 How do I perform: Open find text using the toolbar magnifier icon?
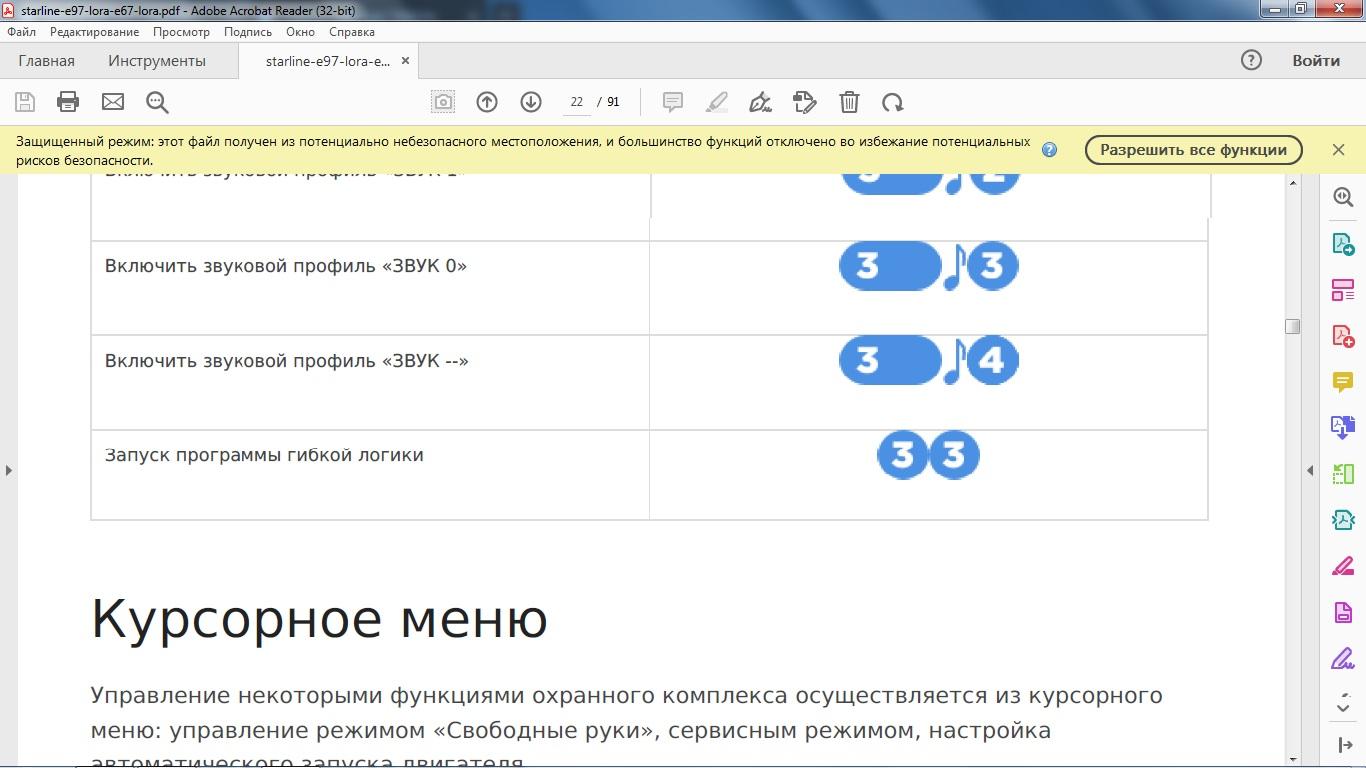click(x=157, y=102)
